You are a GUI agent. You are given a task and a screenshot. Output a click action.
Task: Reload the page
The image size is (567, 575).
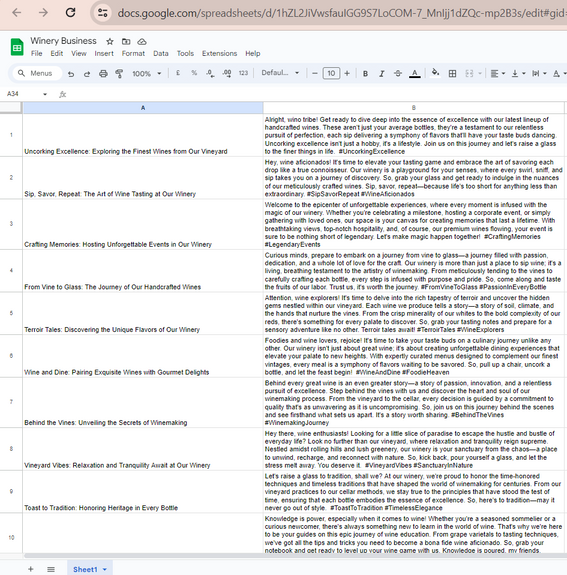tap(70, 13)
